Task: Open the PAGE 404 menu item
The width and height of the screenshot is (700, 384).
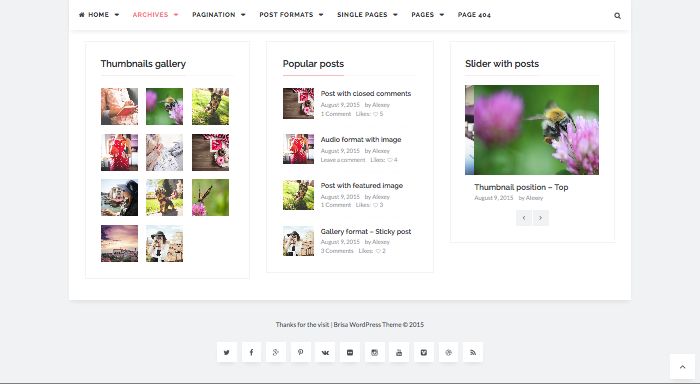Action: tap(474, 15)
